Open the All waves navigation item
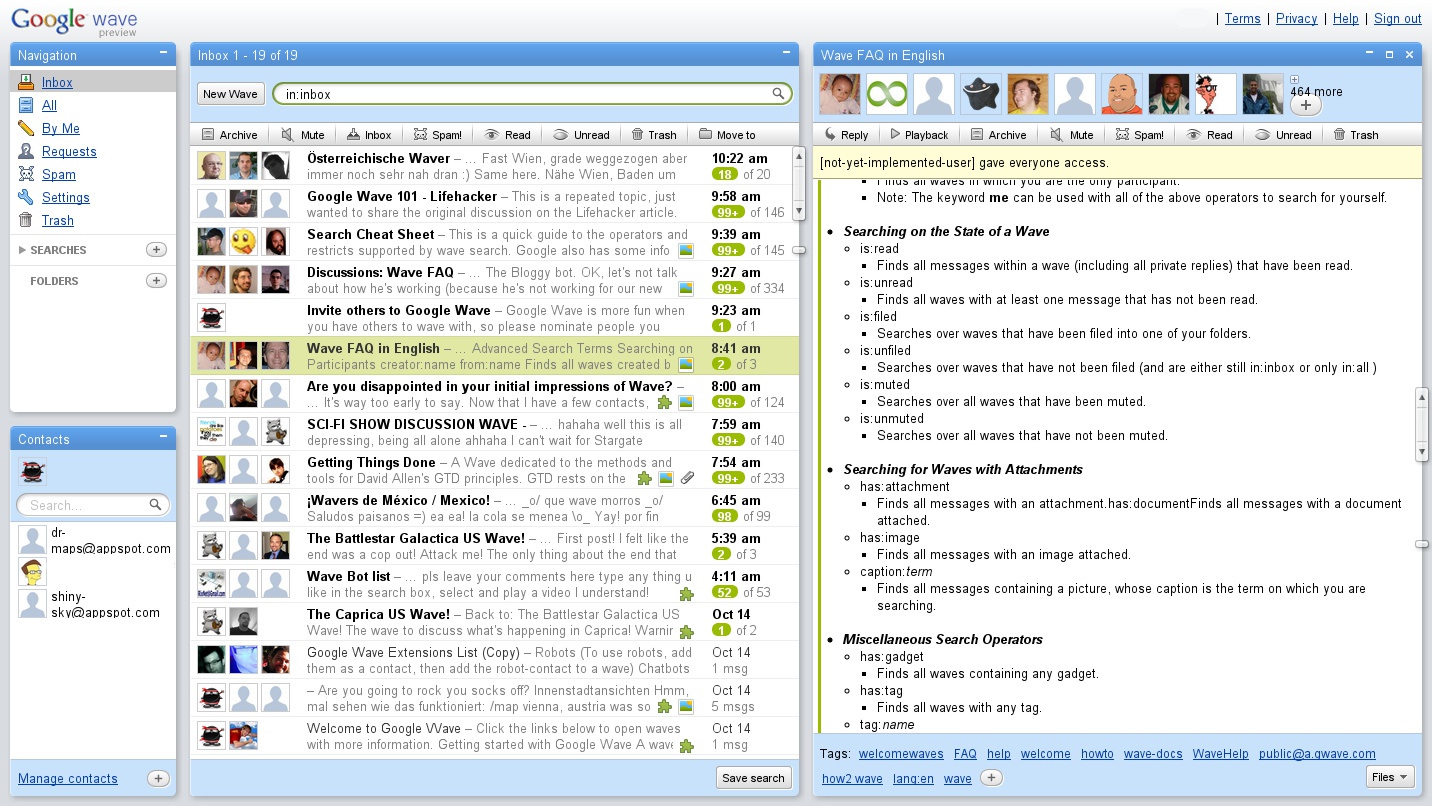The image size is (1432, 806). tap(49, 105)
